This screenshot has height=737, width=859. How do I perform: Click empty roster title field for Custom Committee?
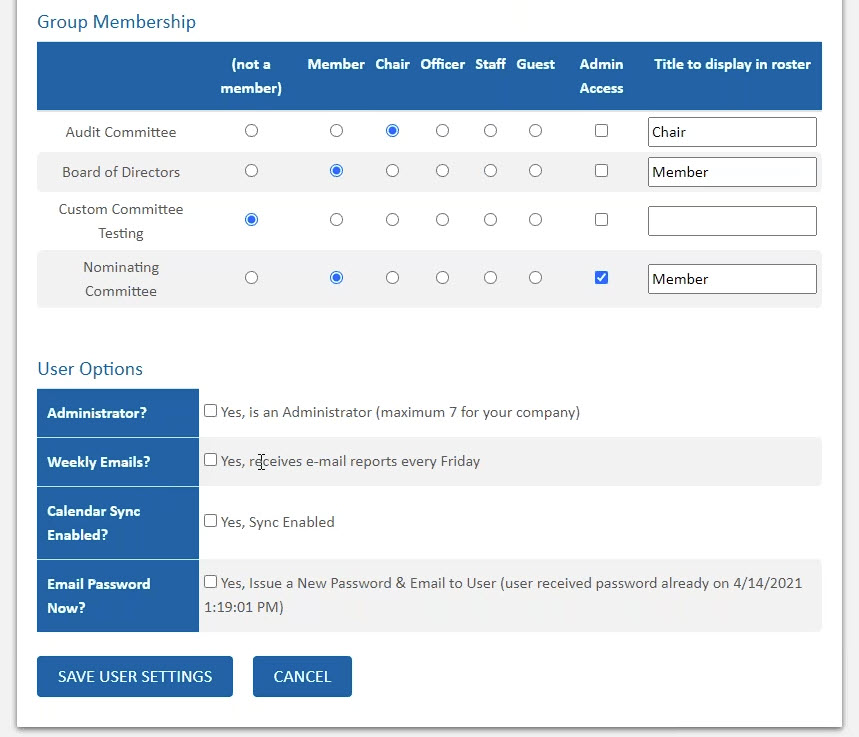[732, 221]
